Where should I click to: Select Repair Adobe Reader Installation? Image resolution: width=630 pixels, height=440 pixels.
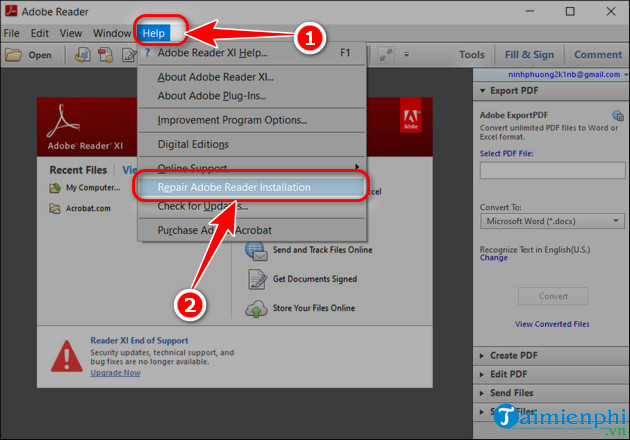point(252,187)
